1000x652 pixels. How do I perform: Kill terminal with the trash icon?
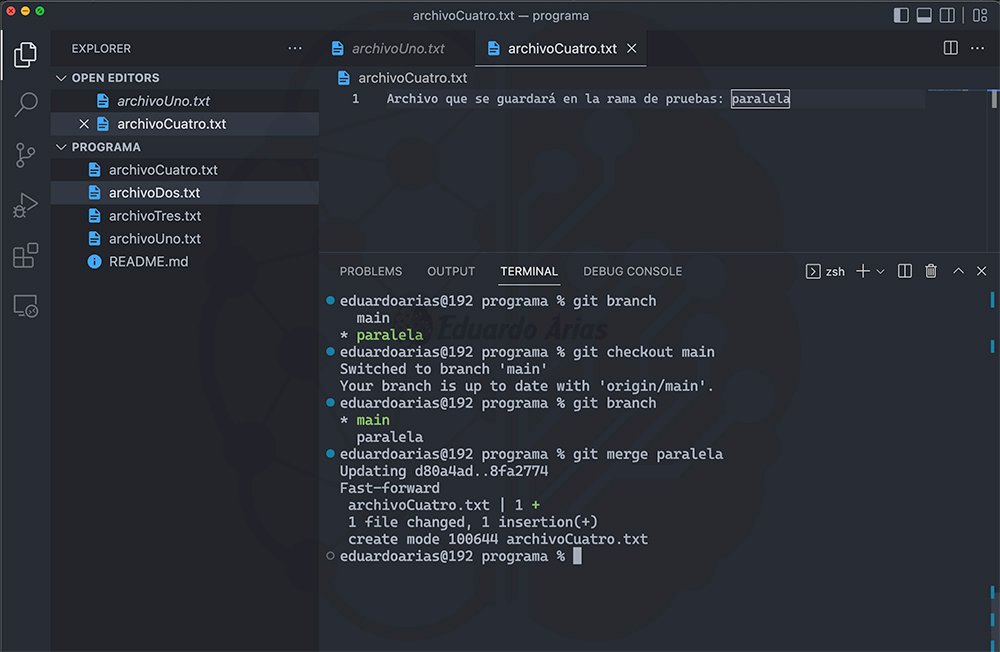(931, 271)
